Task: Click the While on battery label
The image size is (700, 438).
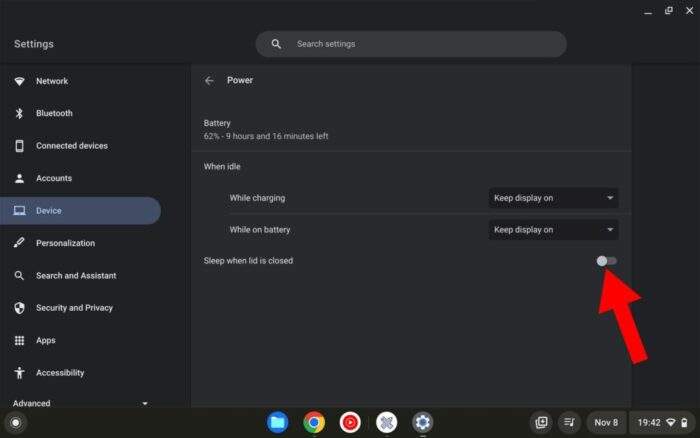Action: coord(260,230)
